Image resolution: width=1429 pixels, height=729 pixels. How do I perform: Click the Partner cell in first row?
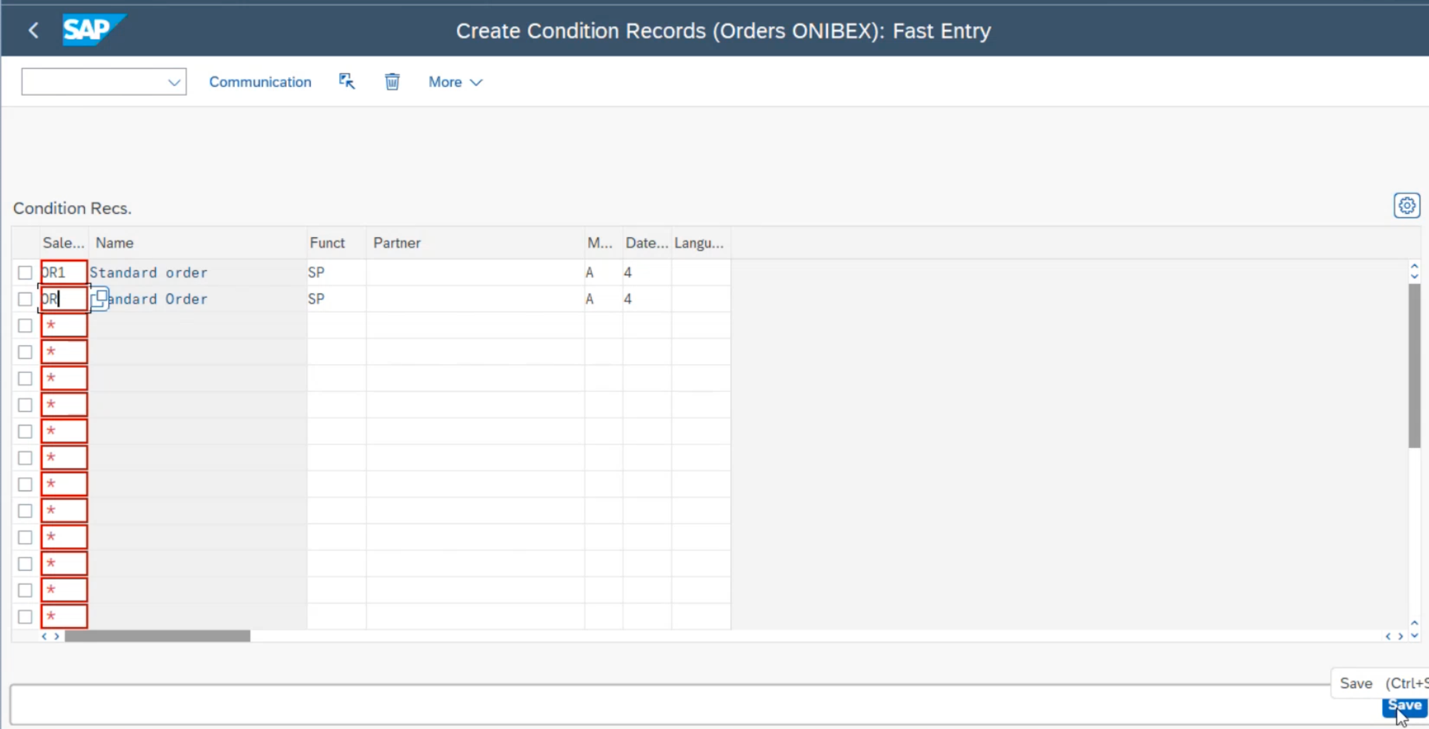pos(476,272)
